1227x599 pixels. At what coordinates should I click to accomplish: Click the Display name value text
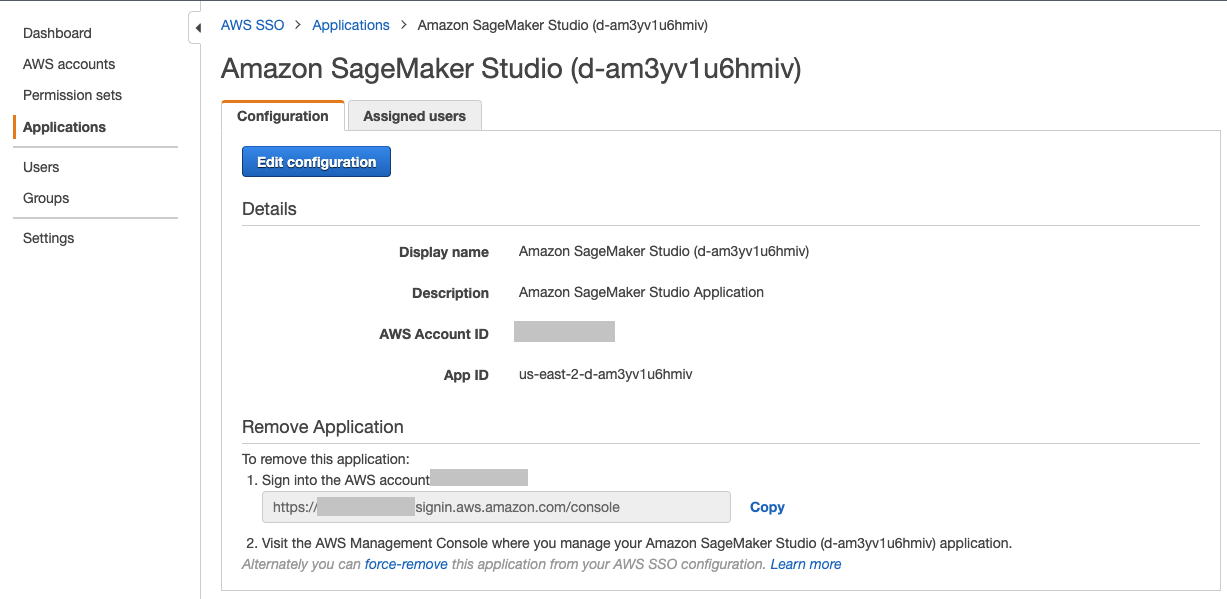(x=663, y=251)
